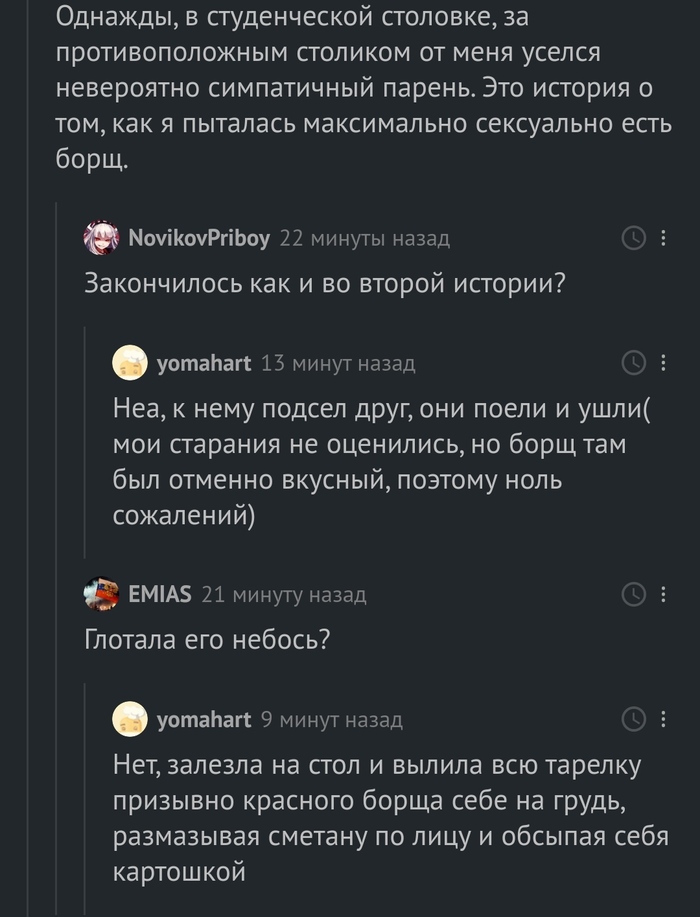
Task: Click the clock icon on EMIAS's comment
Action: (x=634, y=595)
